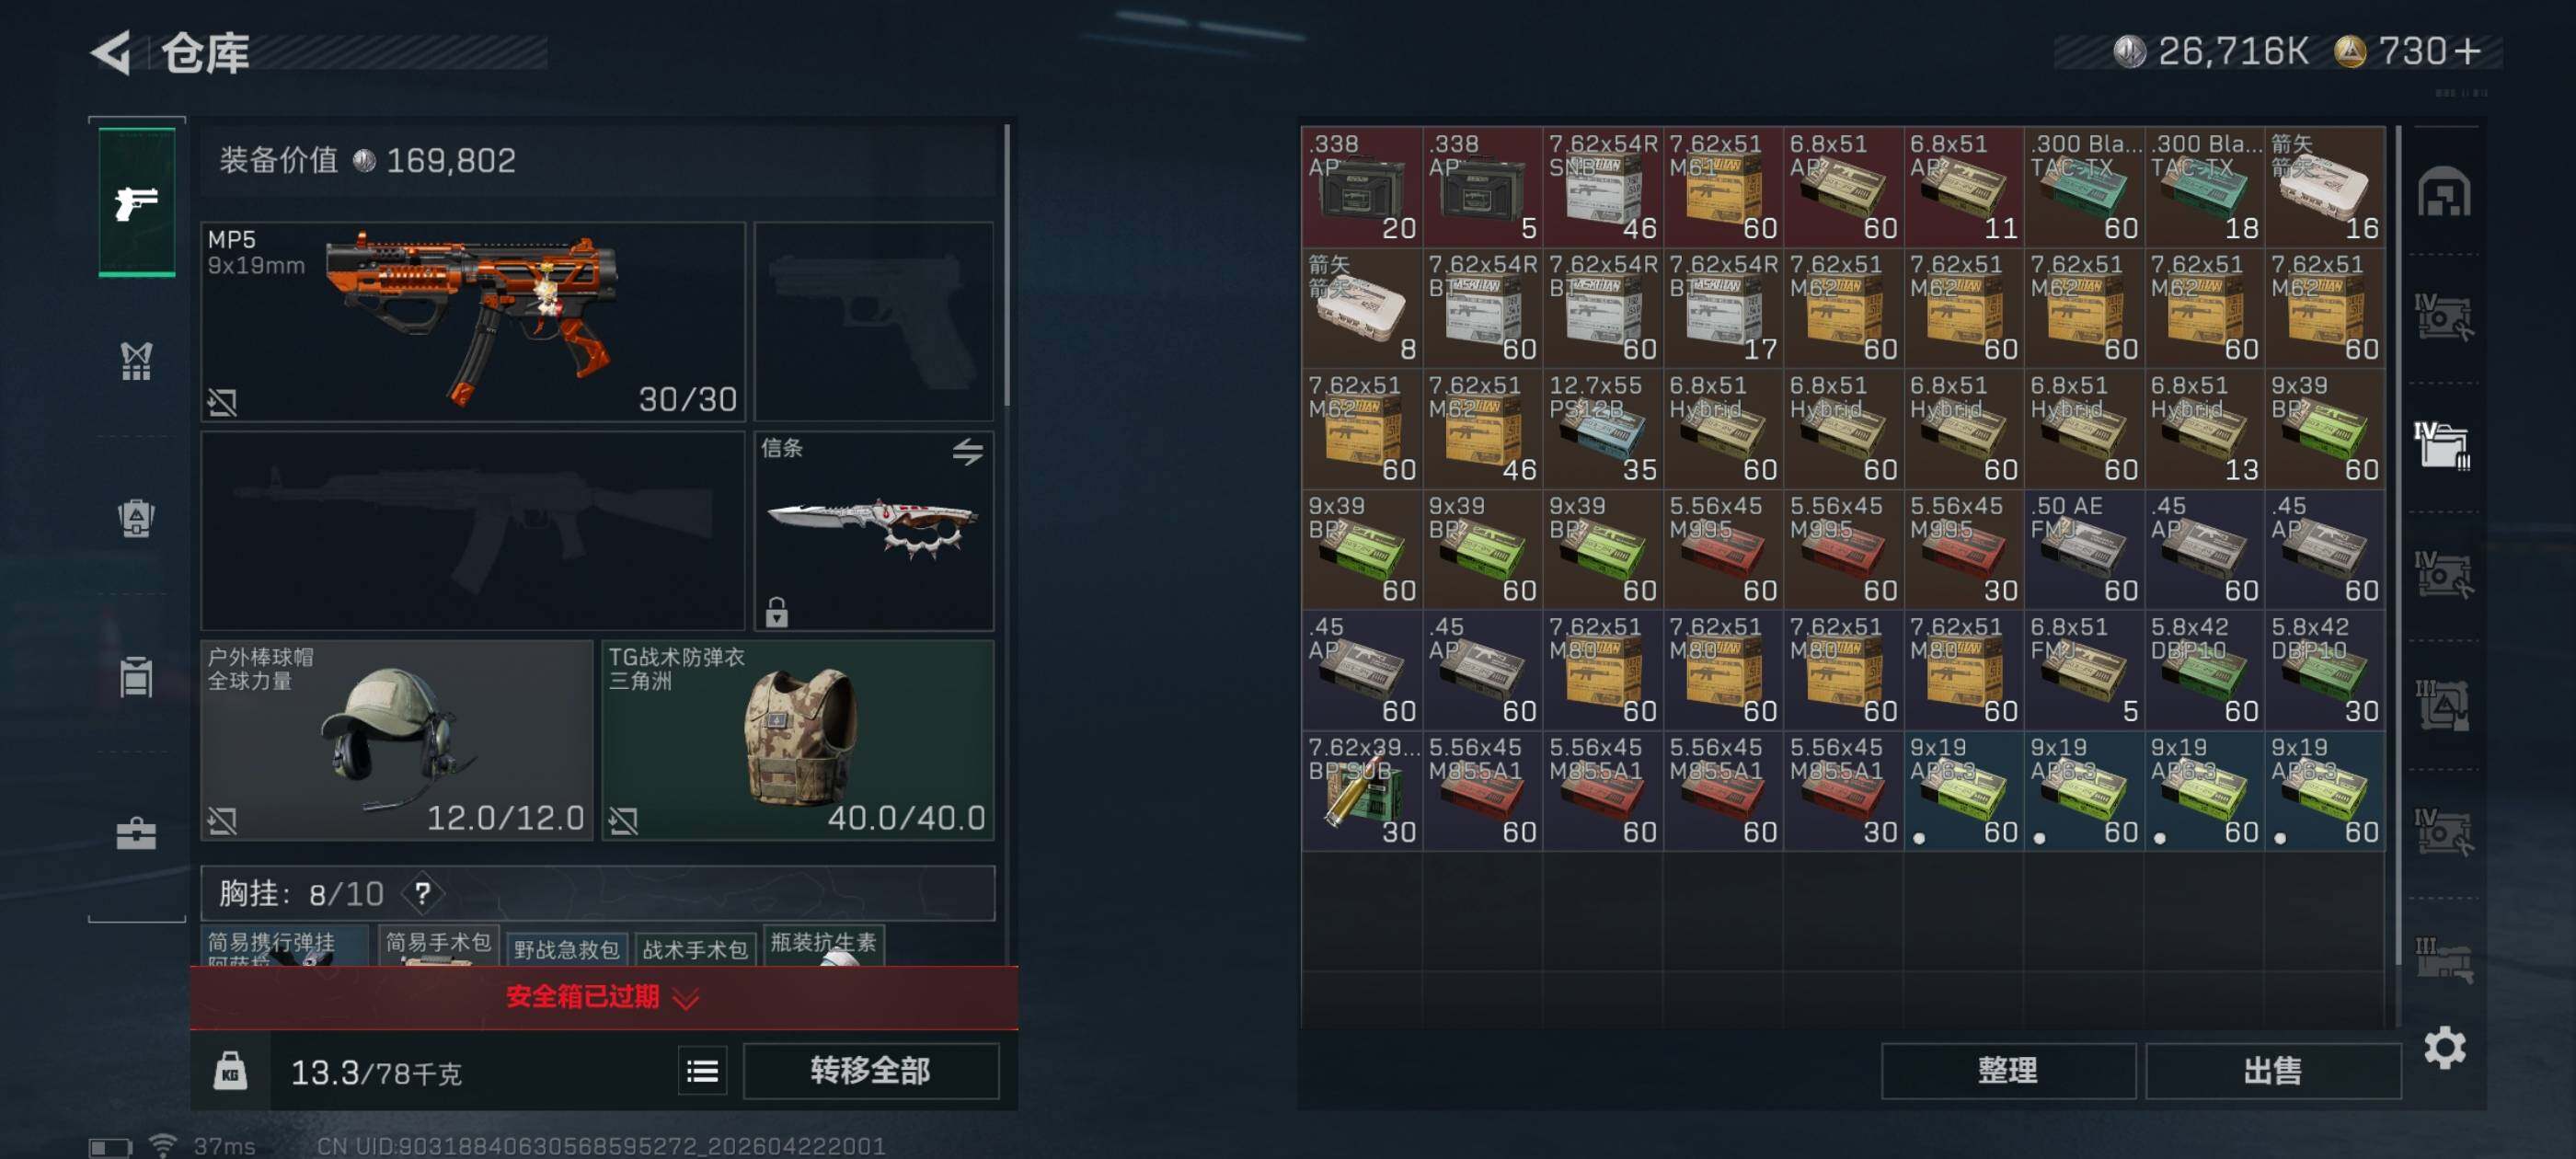The image size is (2576, 1159).
Task: Click the plus icon beside 730 currency
Action: (x=2466, y=51)
